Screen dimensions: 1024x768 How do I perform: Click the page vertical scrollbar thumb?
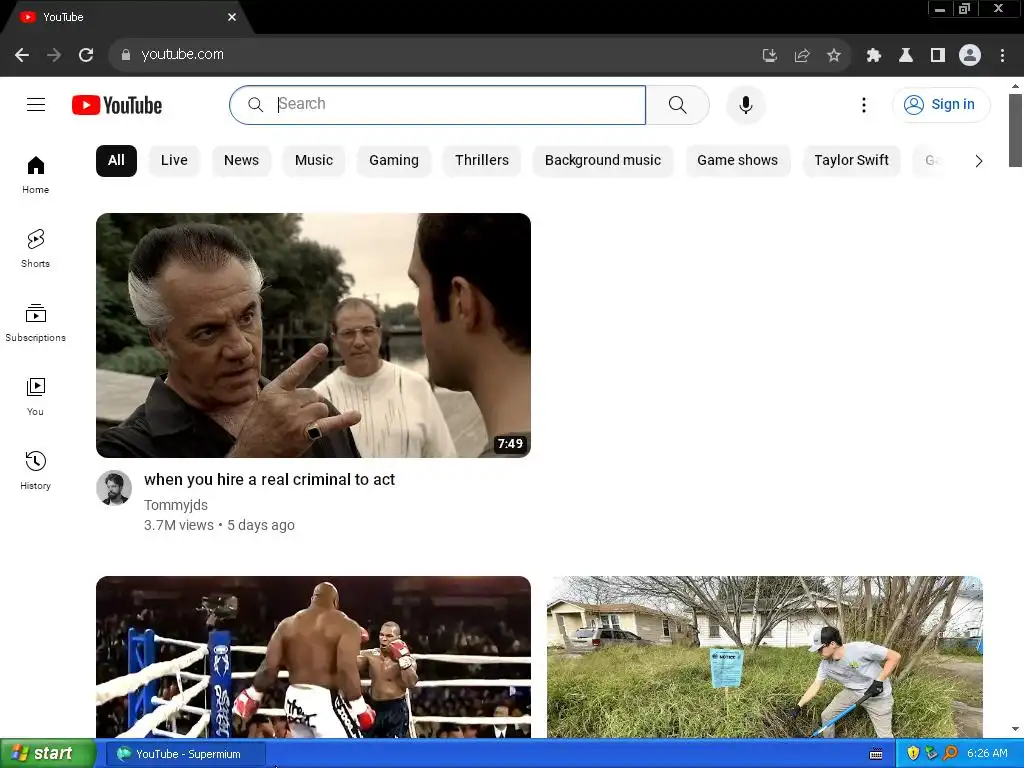tap(1015, 130)
